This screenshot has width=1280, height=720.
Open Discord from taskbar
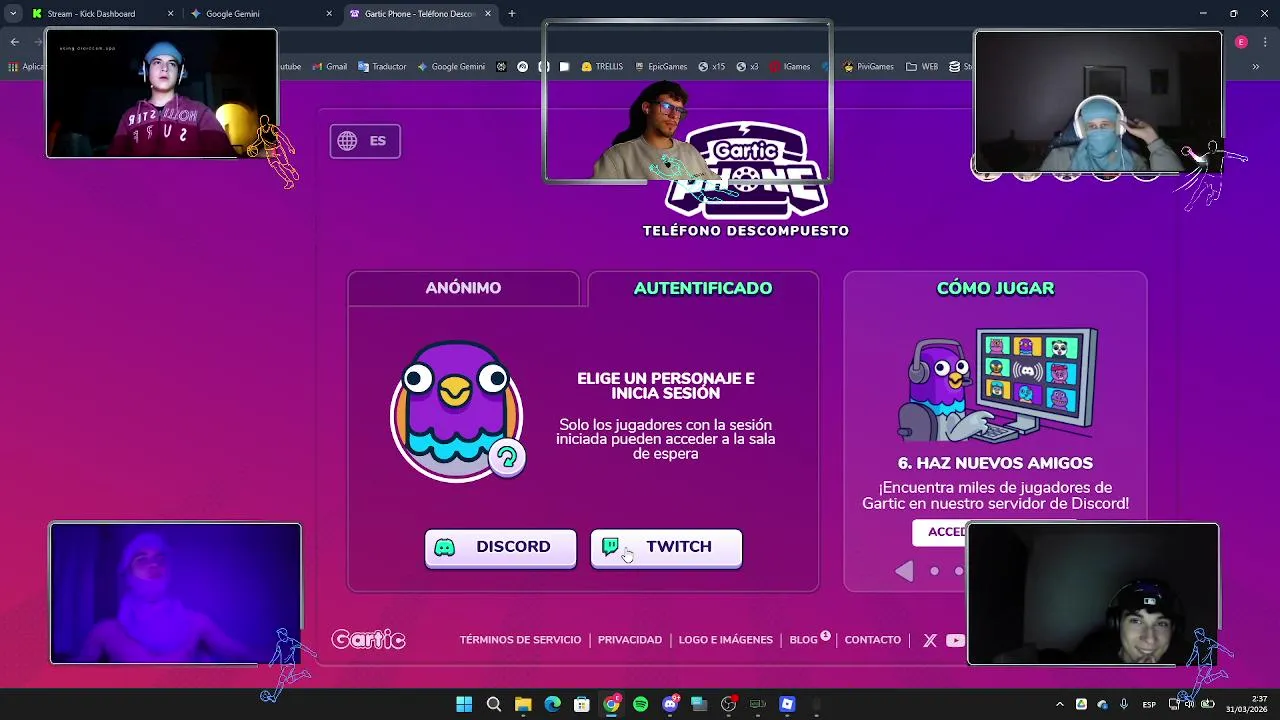(x=670, y=704)
